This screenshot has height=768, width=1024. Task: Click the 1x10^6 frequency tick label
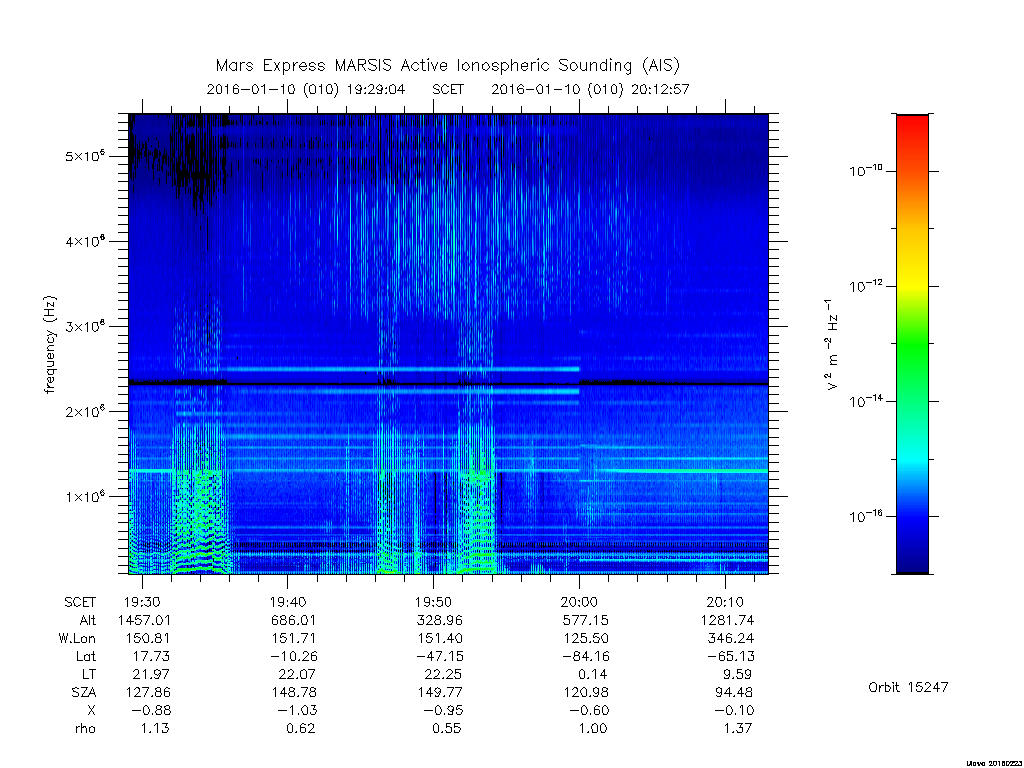tap(85, 496)
